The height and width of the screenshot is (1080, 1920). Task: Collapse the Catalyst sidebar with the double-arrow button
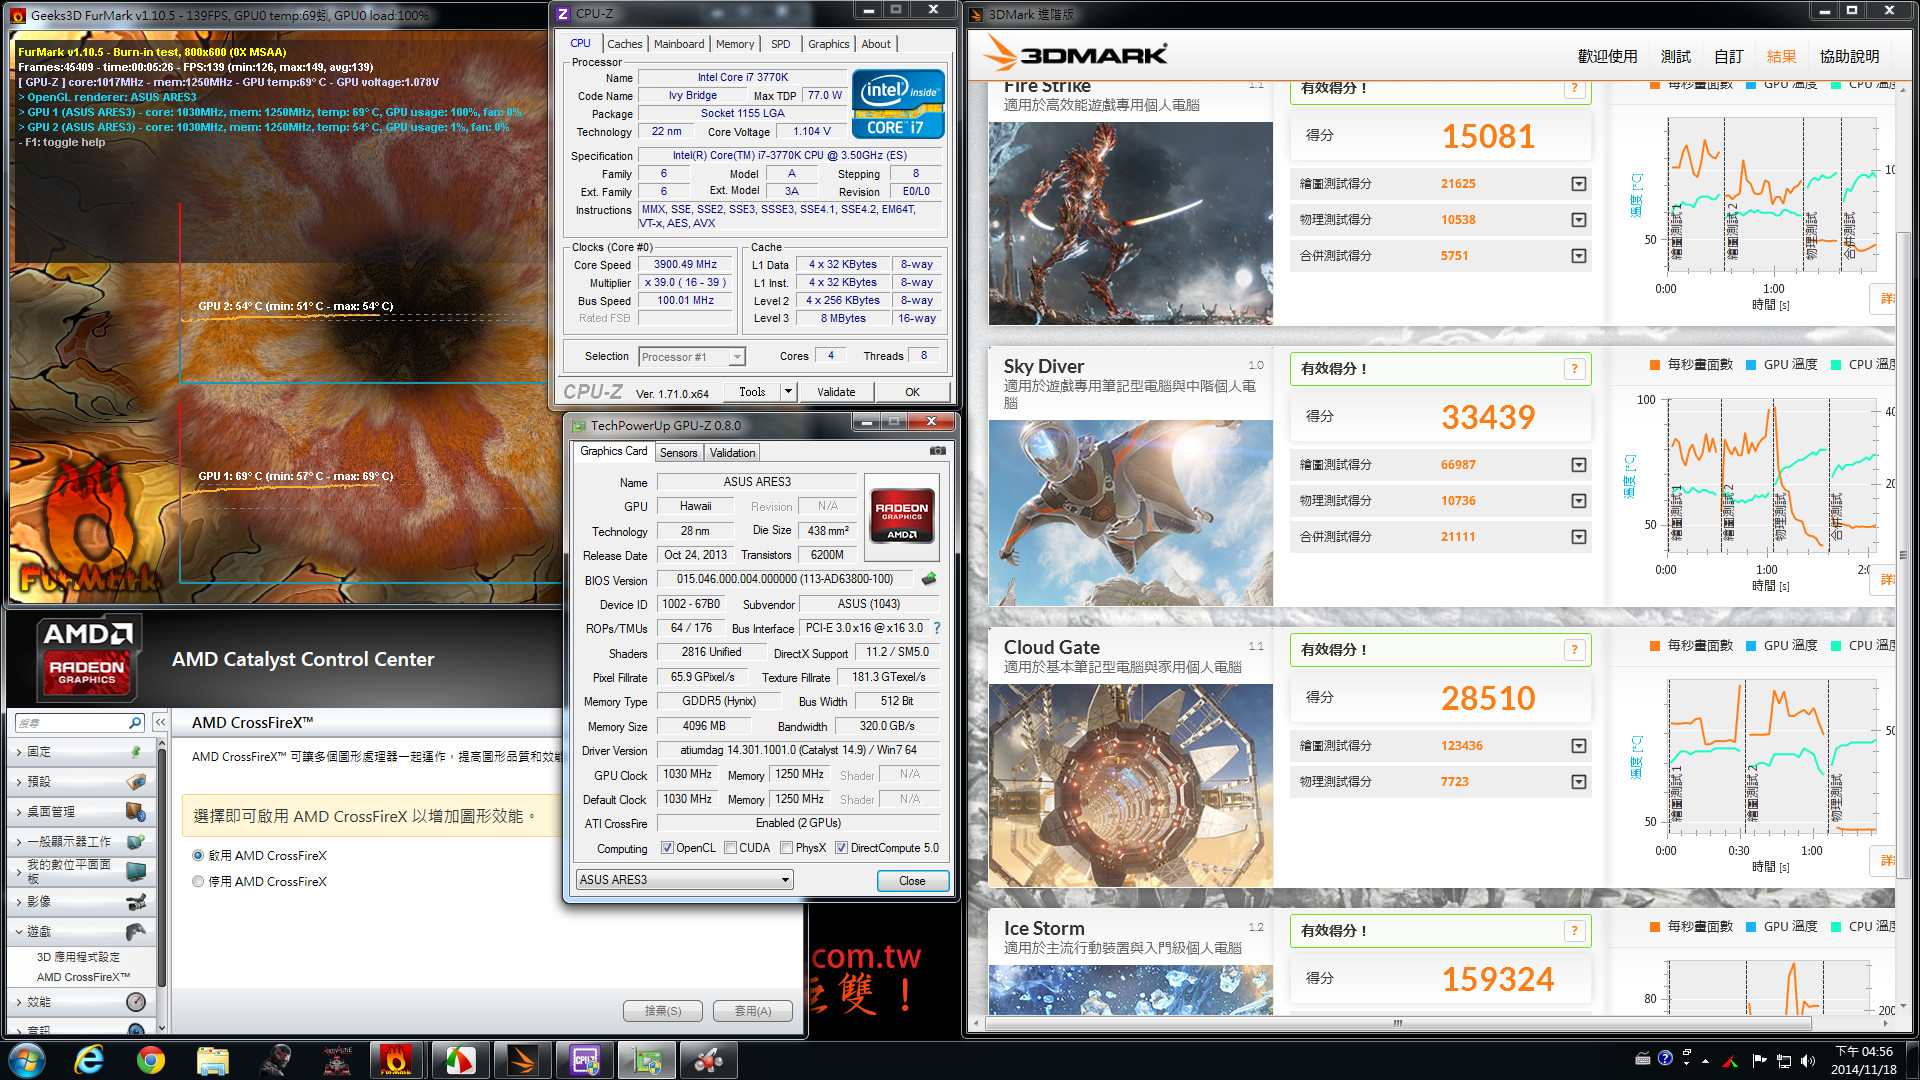click(159, 722)
